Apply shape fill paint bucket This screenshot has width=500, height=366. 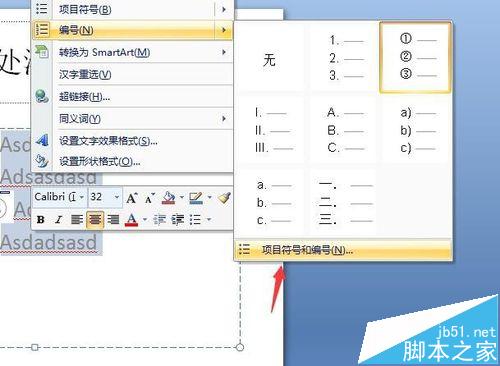[x=169, y=198]
